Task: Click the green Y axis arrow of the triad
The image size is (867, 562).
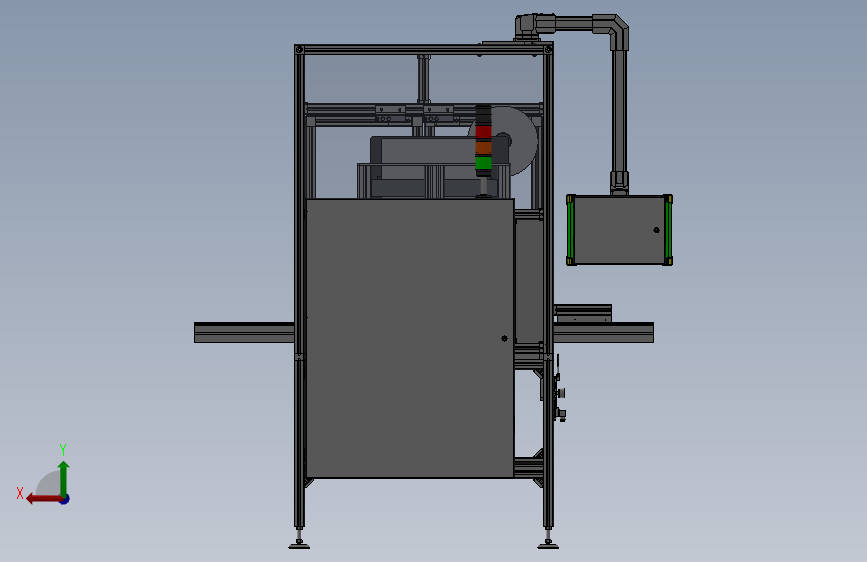Action: [x=64, y=478]
